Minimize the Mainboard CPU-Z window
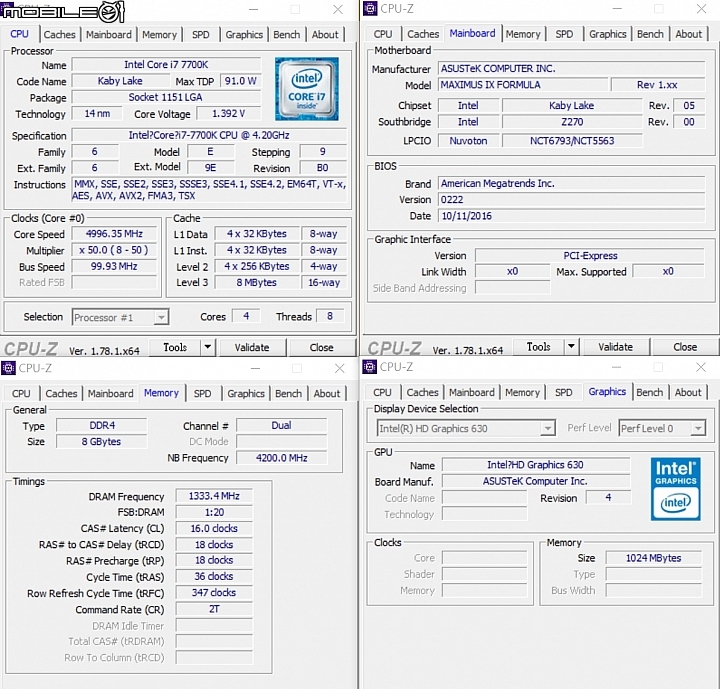 coord(616,9)
